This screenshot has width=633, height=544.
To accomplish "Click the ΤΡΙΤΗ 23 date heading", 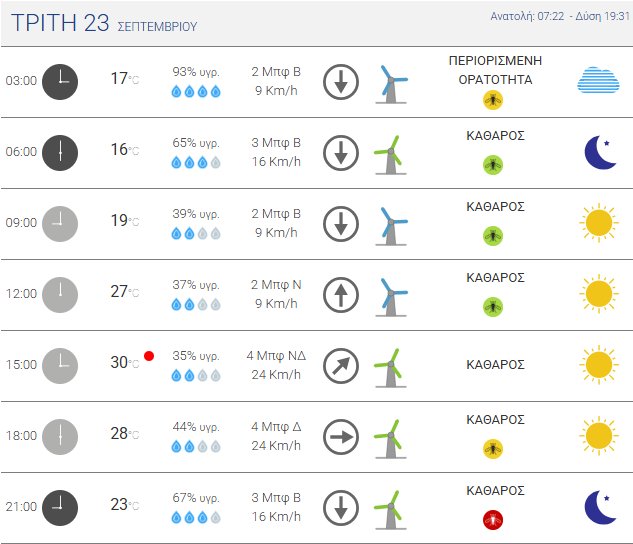I will 58,24.
